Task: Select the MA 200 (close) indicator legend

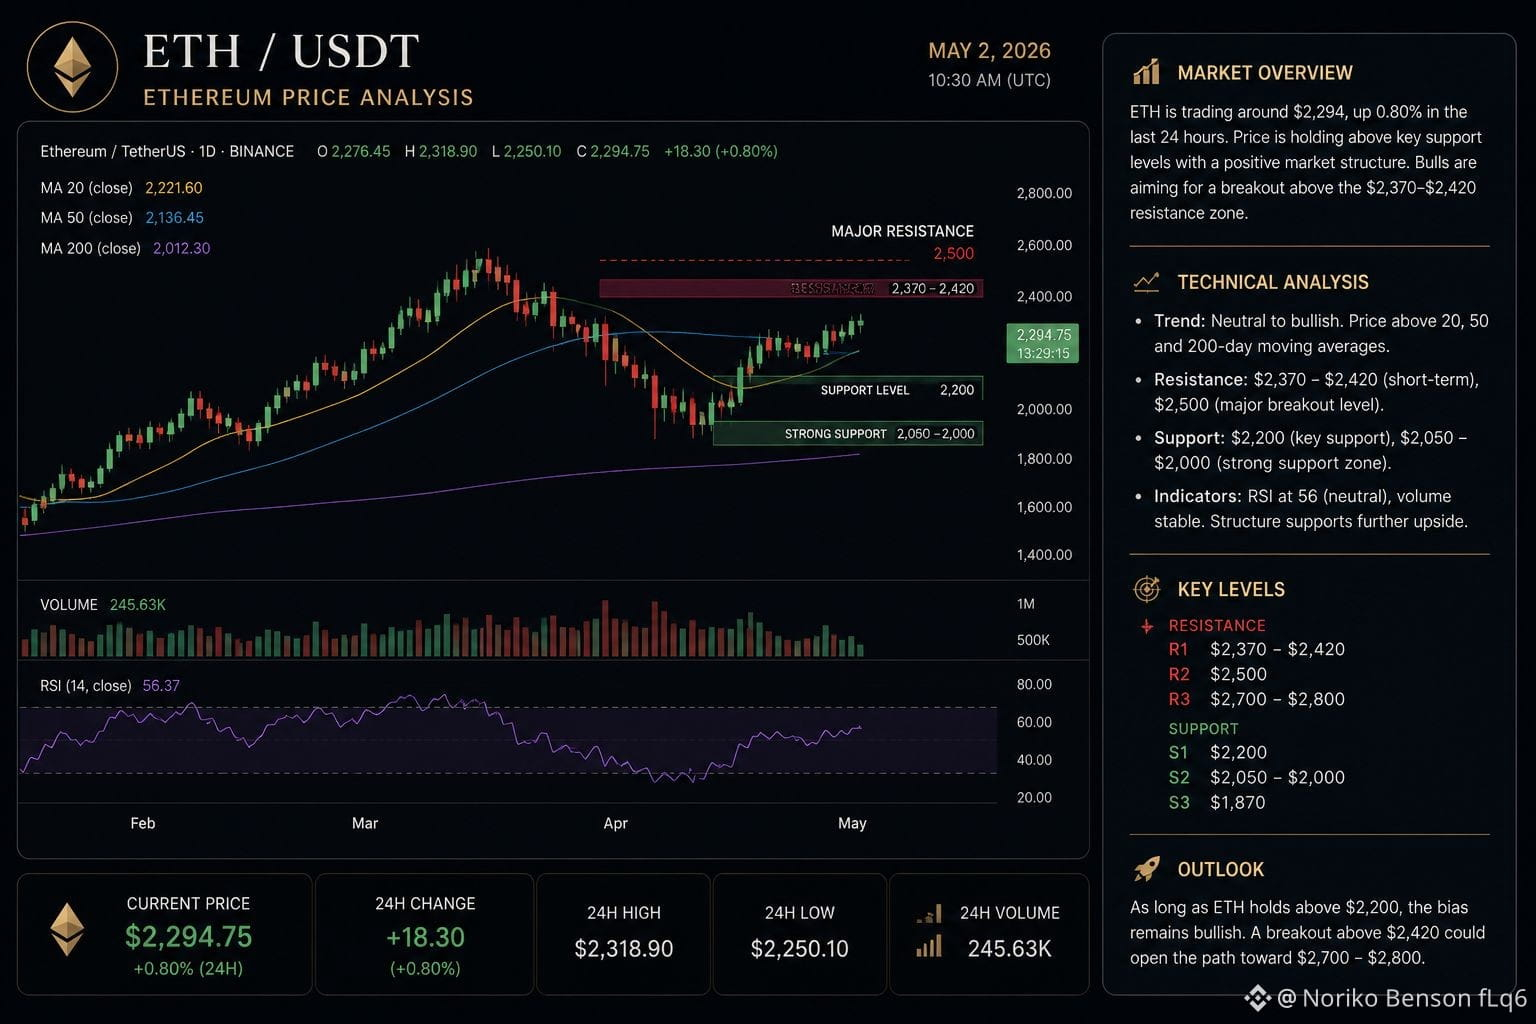Action: tap(125, 248)
